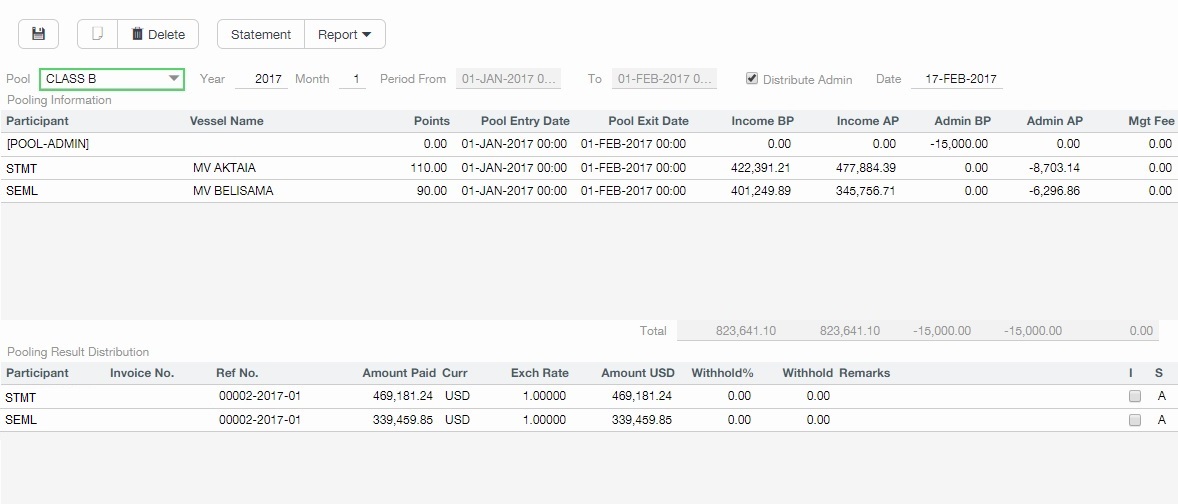Select the [POOL-ADMIN] participant row
1178x504 pixels.
click(48, 144)
